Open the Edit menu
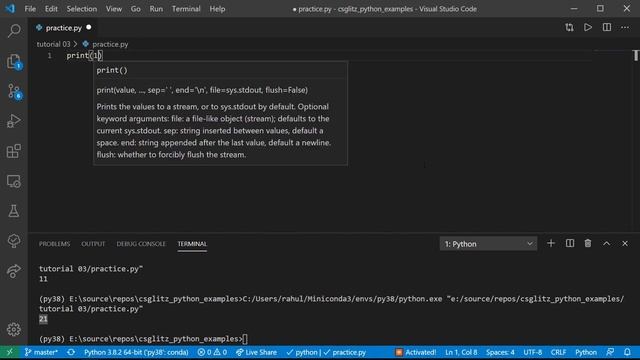640x360 pixels. click(x=51, y=9)
